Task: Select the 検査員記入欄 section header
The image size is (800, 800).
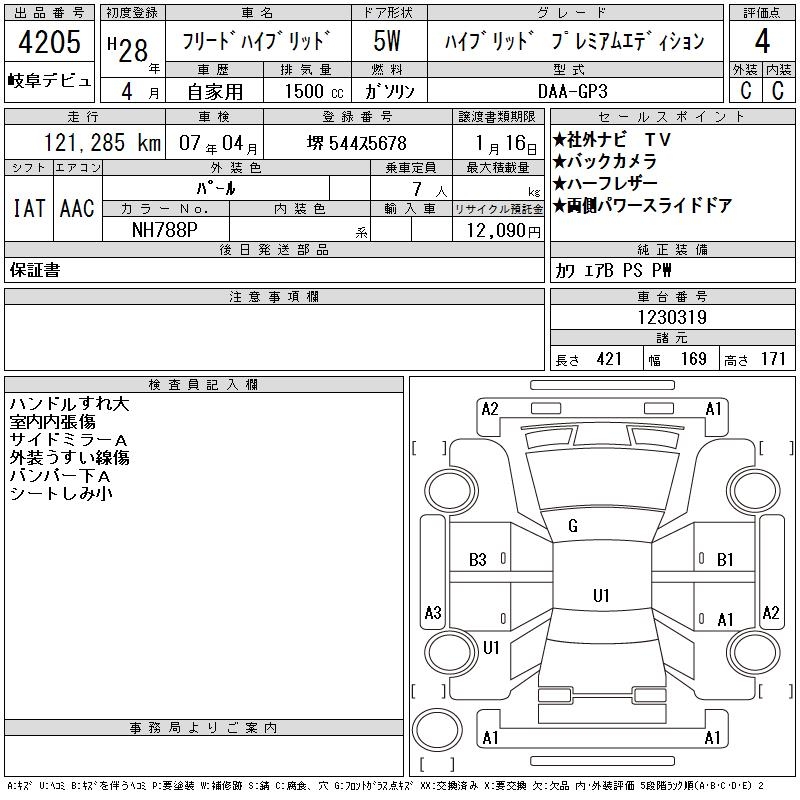Action: tap(204, 384)
